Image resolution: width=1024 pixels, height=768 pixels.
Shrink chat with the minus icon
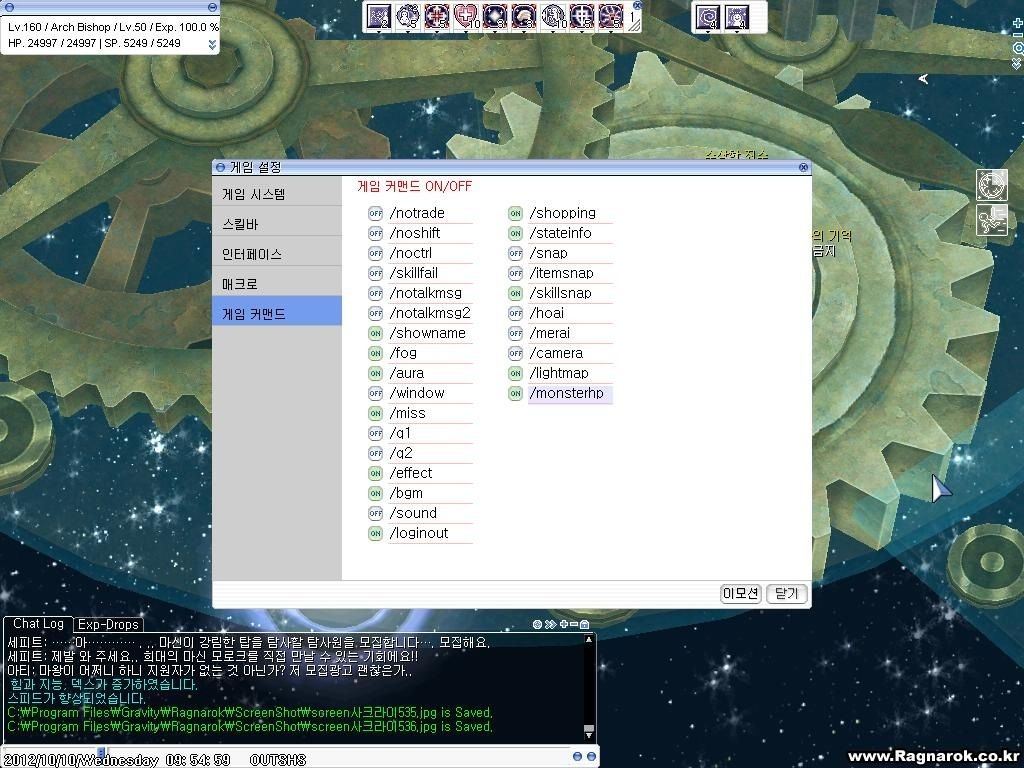[x=574, y=624]
